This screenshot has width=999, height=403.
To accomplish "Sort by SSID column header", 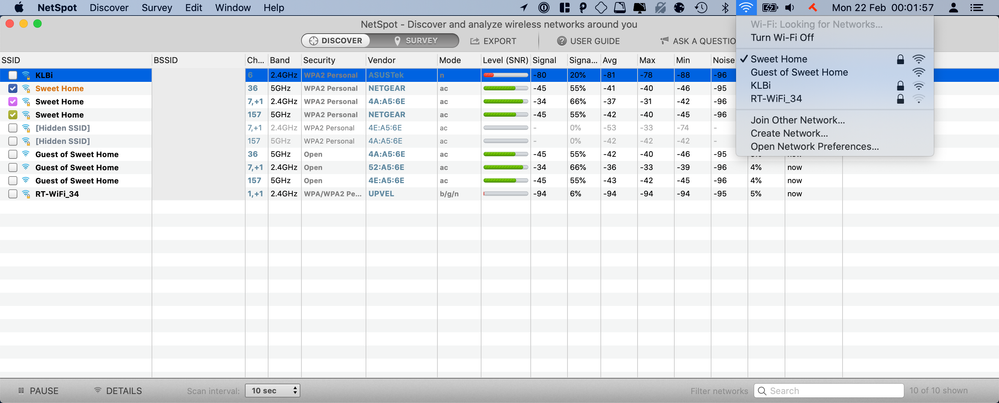I will pyautogui.click(x=76, y=60).
